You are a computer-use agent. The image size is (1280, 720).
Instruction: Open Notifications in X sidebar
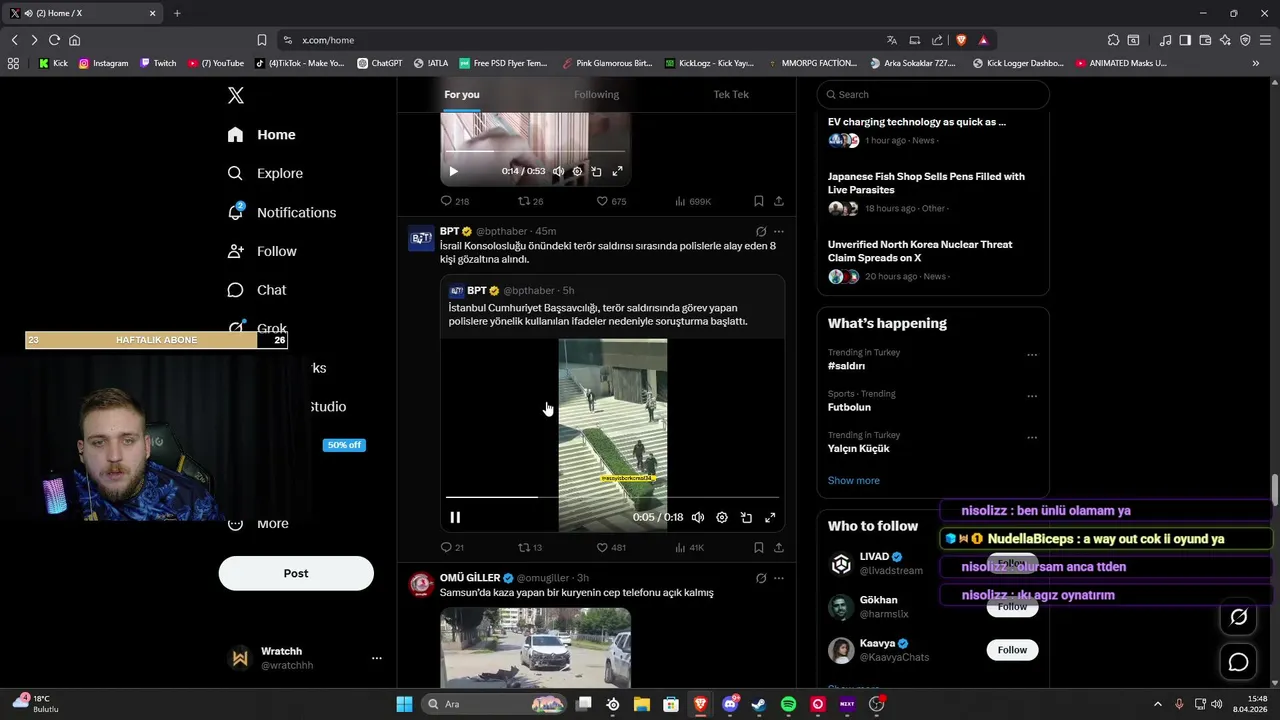(x=282, y=212)
